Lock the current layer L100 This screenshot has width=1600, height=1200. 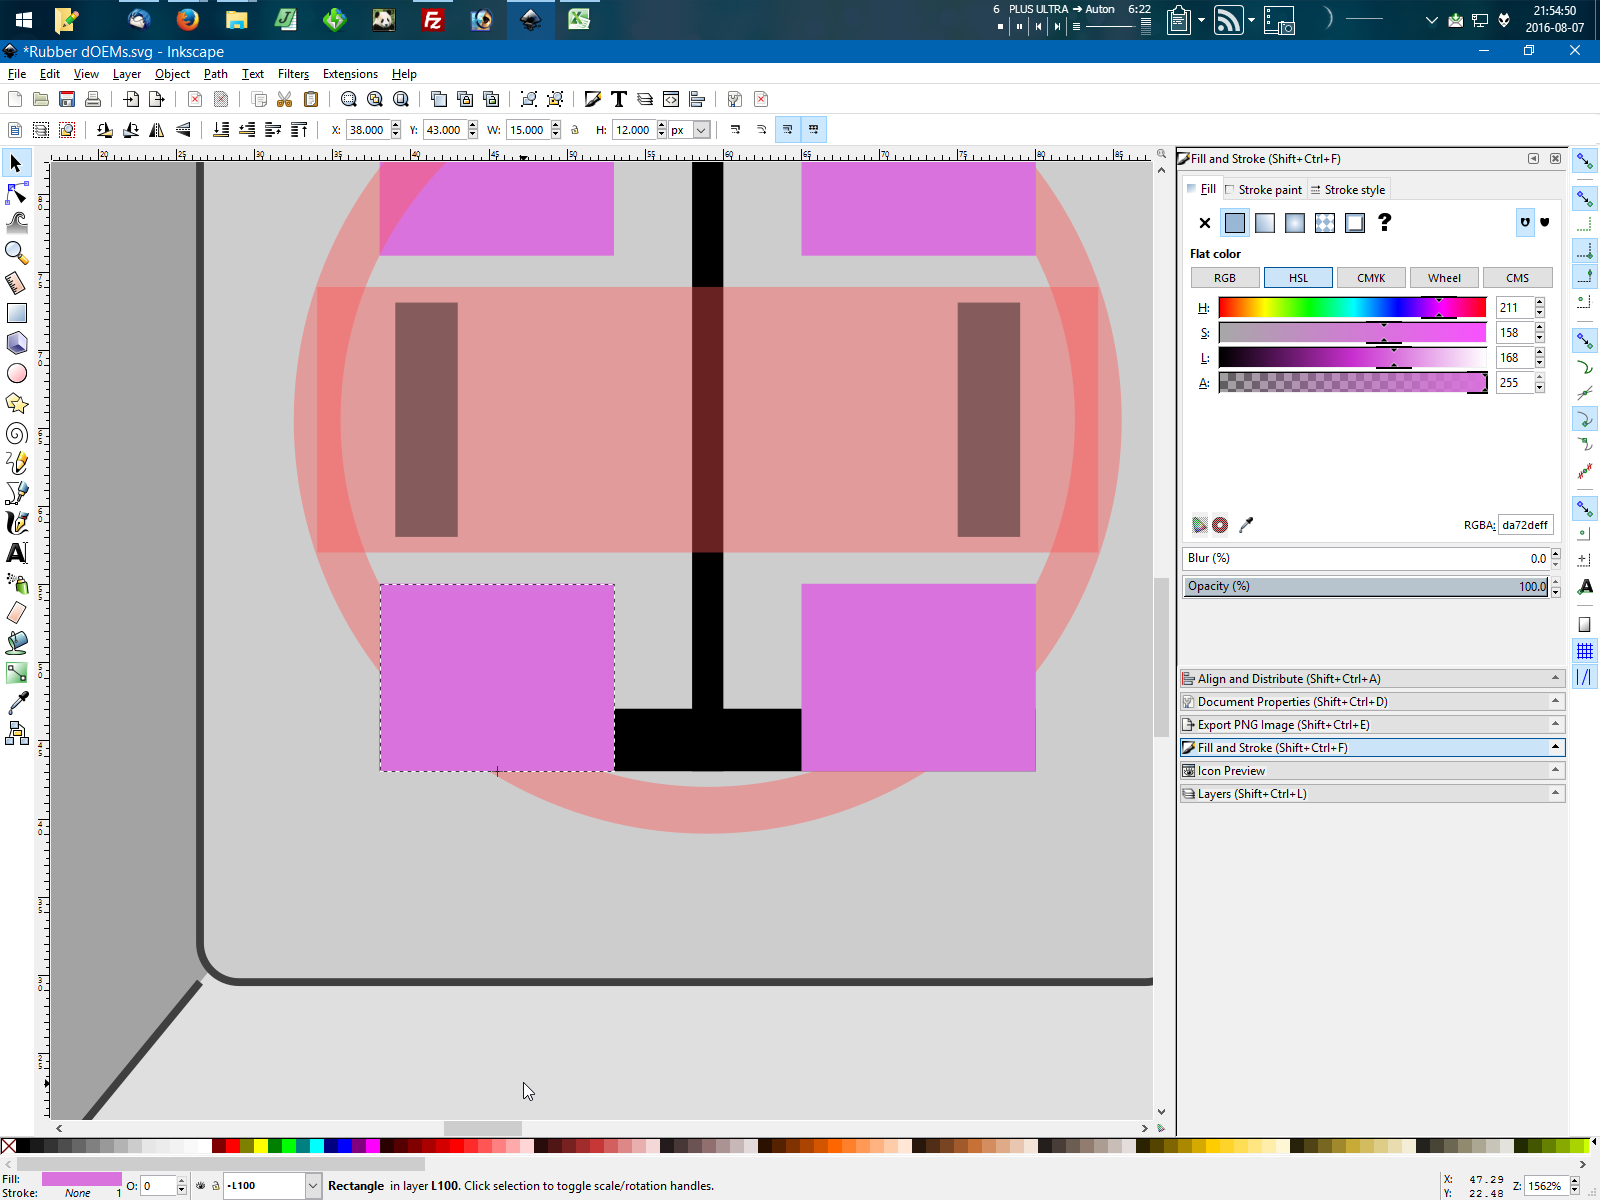(x=216, y=1185)
